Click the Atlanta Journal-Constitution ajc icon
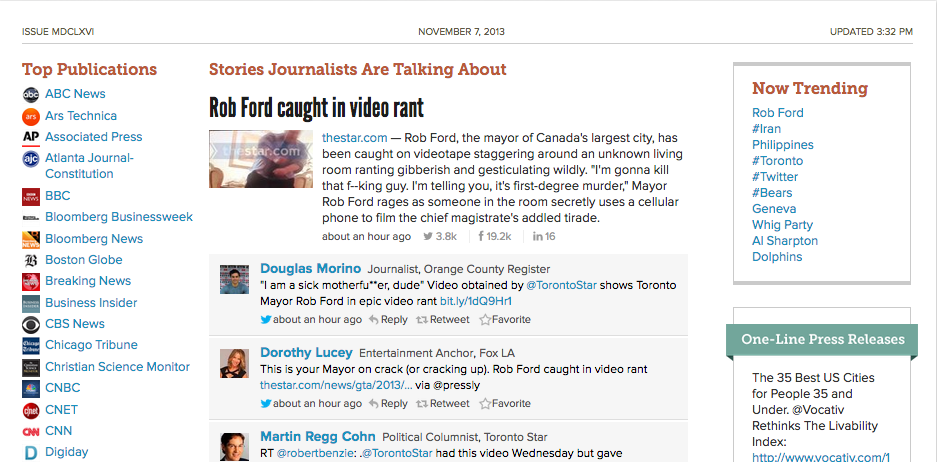 [30, 159]
